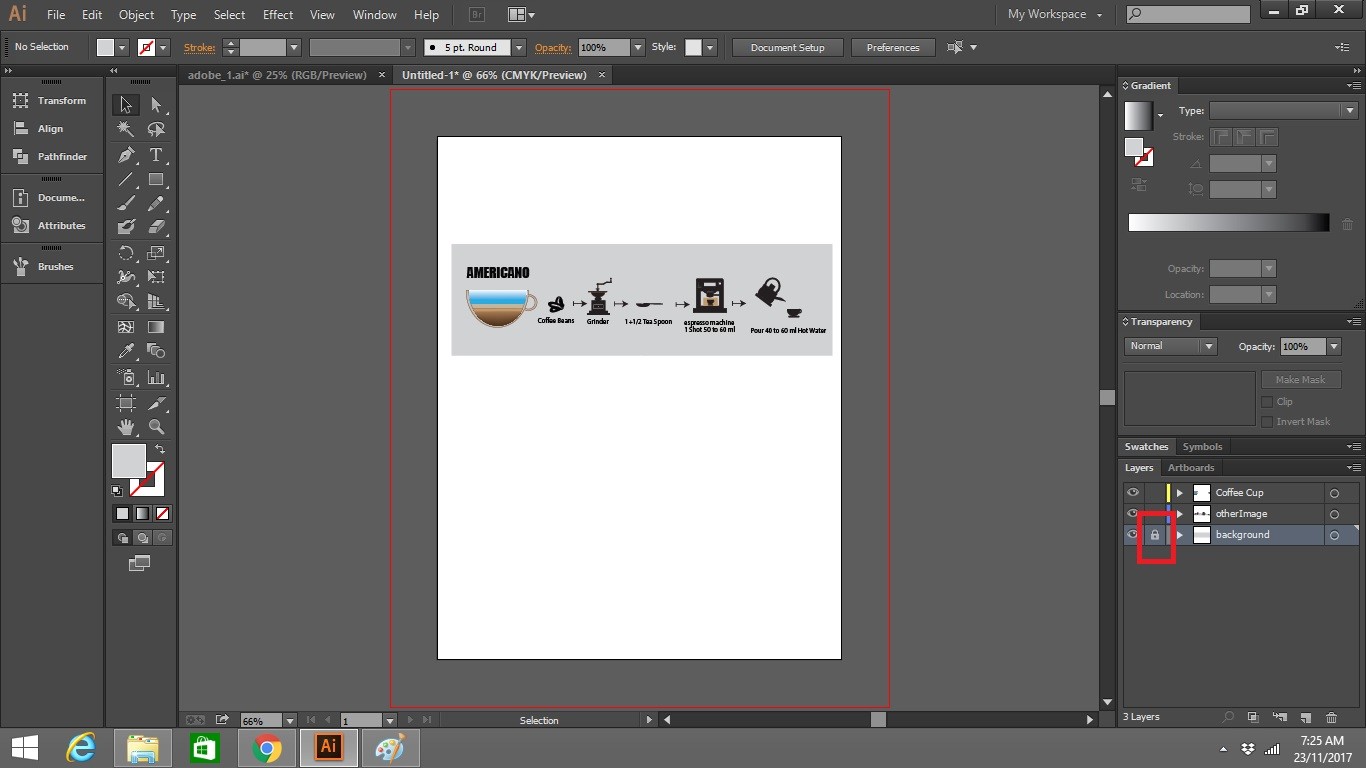Pick the Magic Wand tool

coord(126,129)
